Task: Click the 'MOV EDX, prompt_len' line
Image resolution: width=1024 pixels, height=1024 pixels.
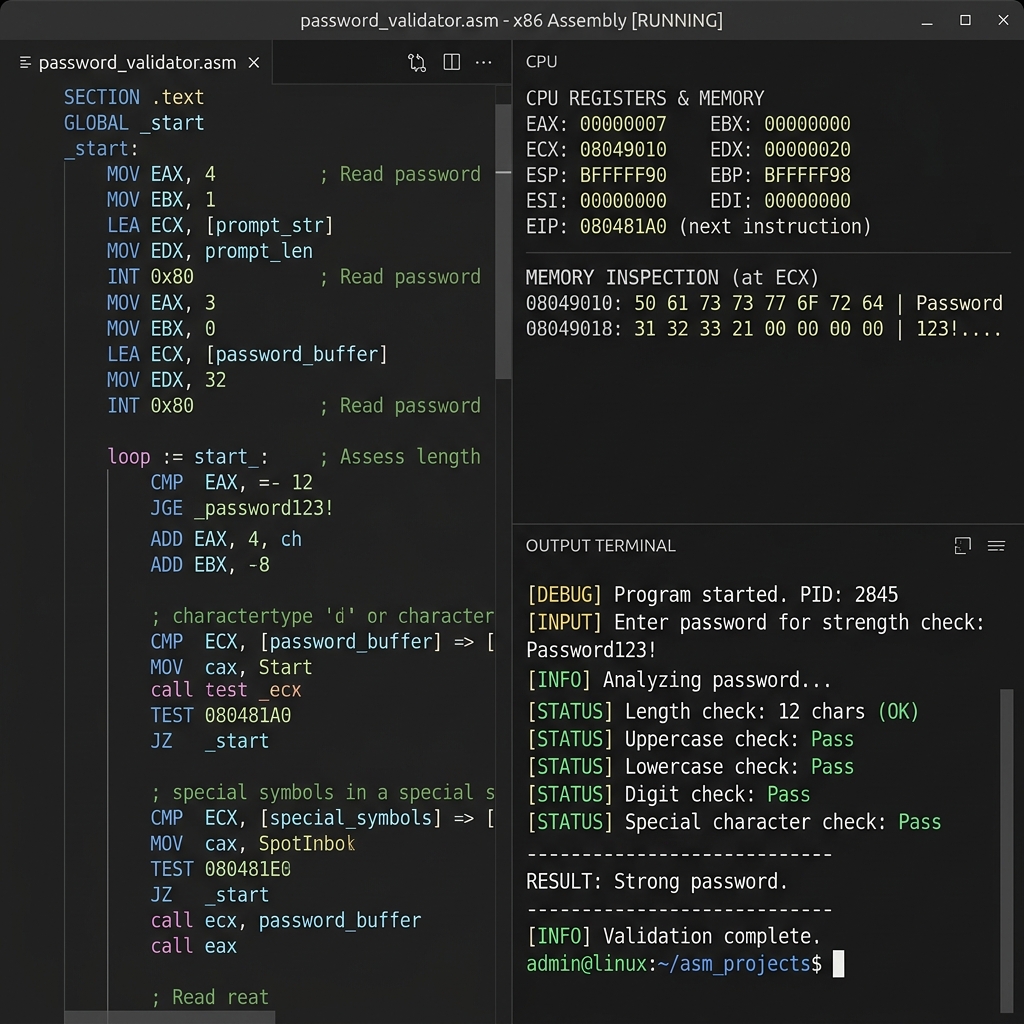Action: pyautogui.click(x=210, y=251)
